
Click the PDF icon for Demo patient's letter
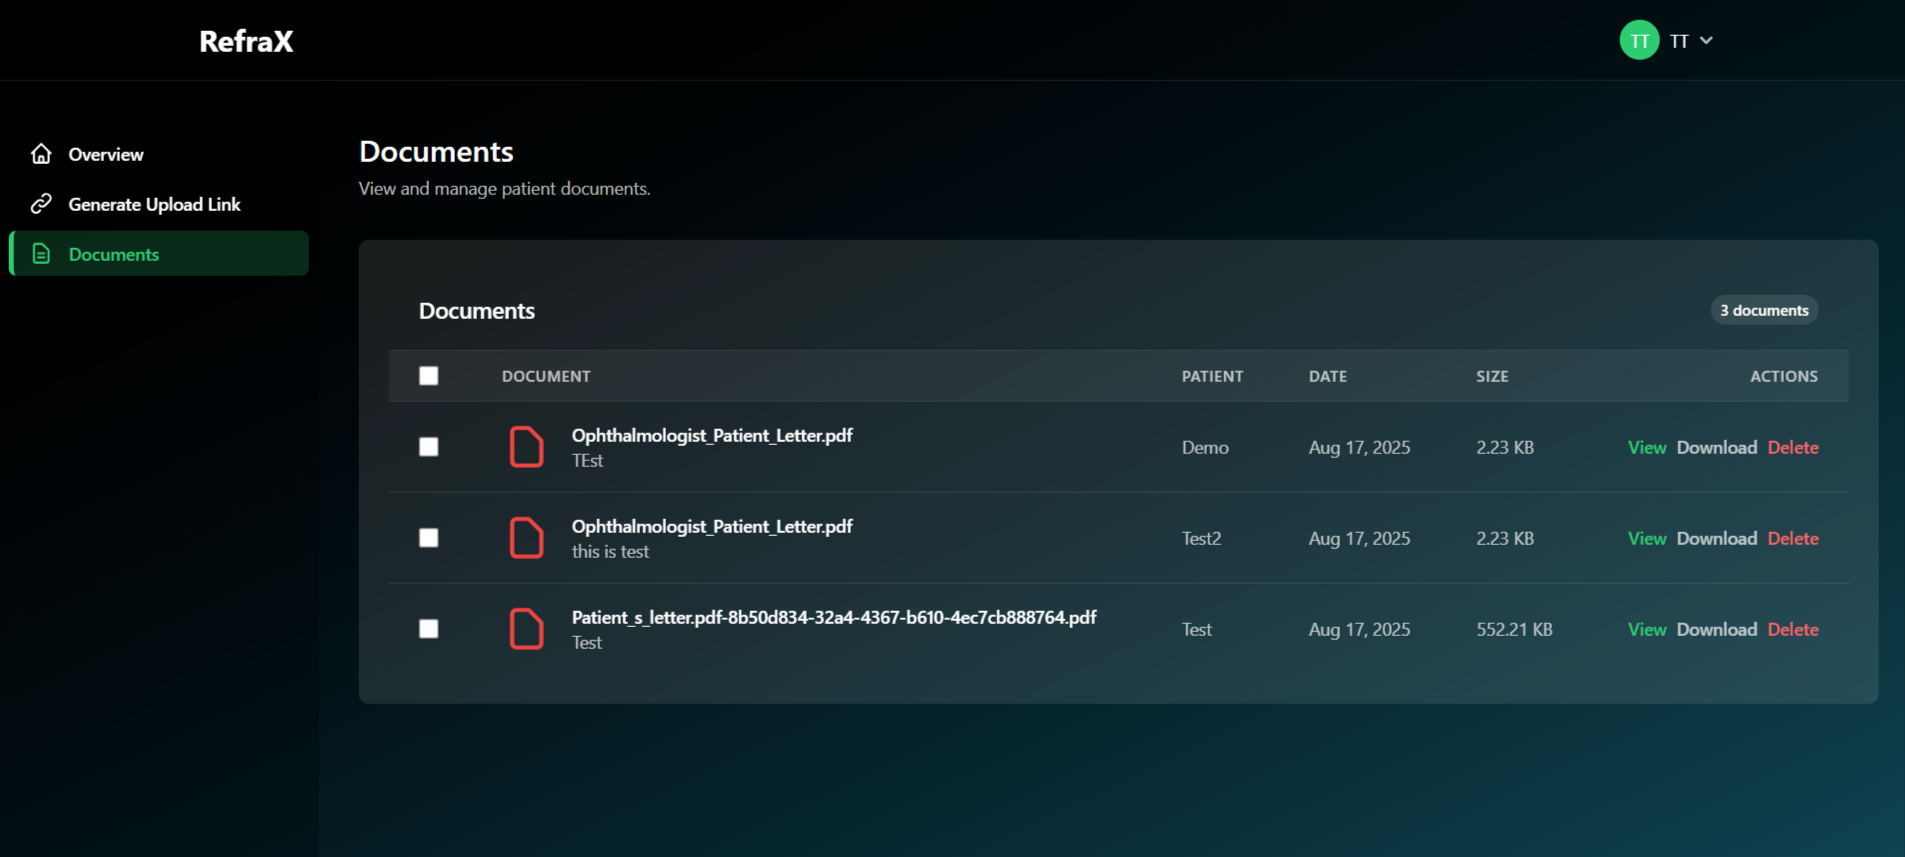point(526,447)
